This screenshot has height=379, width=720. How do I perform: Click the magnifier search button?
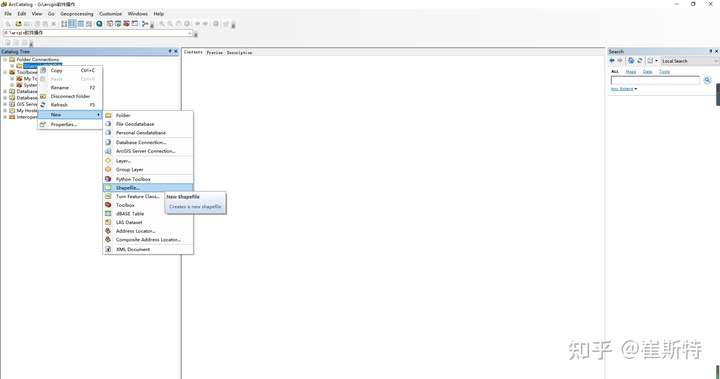click(707, 80)
